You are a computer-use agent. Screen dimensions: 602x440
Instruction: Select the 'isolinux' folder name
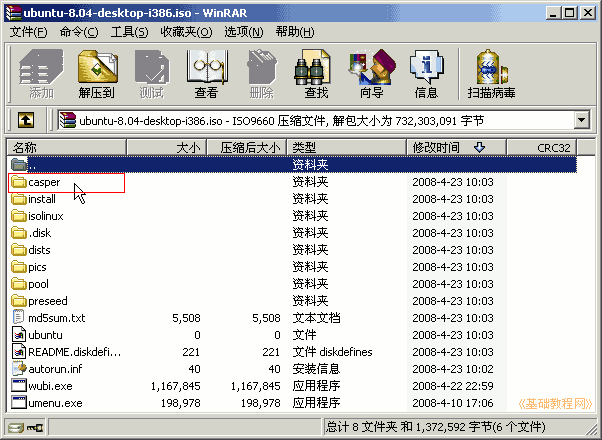coord(46,216)
